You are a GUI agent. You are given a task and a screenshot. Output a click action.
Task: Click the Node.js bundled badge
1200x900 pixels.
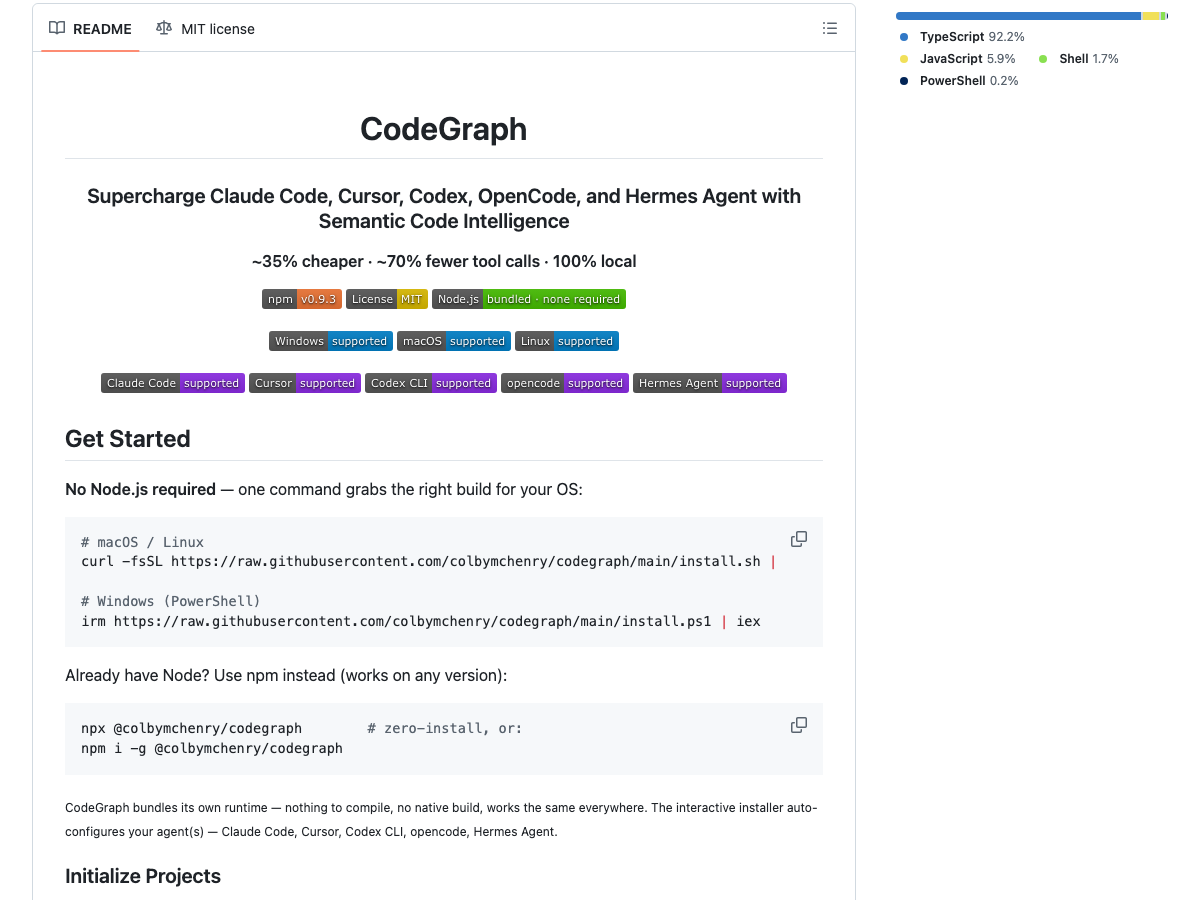(529, 299)
